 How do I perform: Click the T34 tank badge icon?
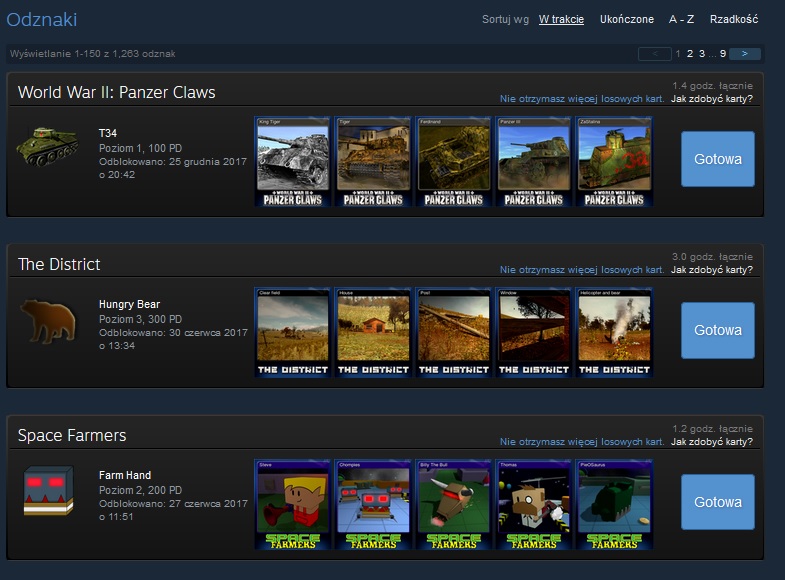tap(48, 146)
